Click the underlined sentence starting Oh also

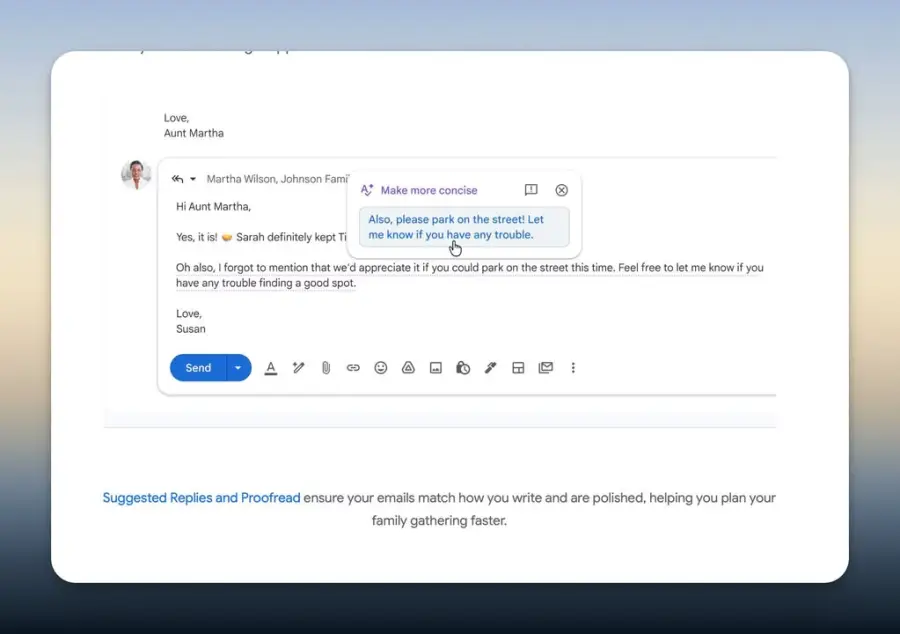(470, 275)
